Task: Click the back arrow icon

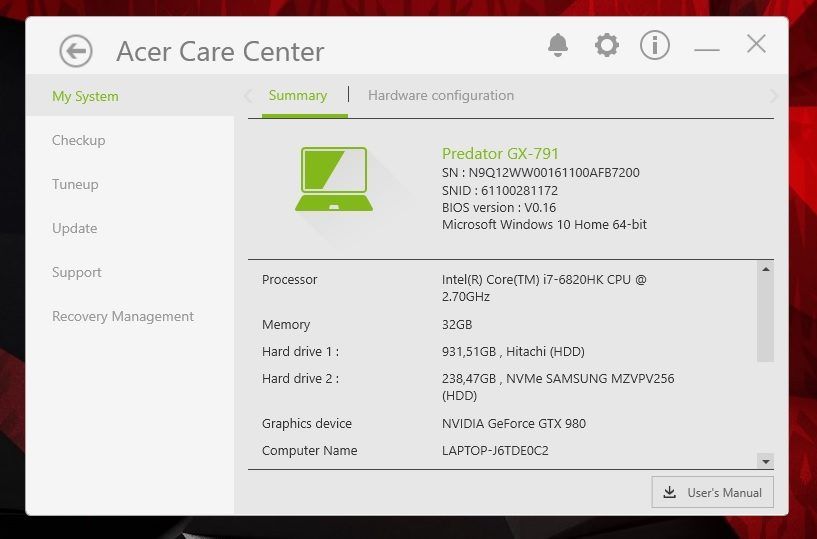Action: [76, 51]
